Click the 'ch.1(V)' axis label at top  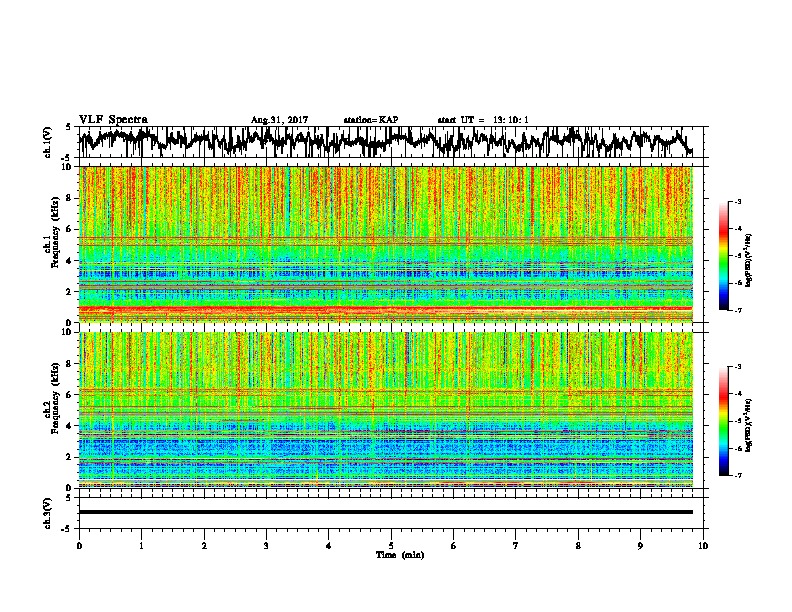[x=48, y=142]
